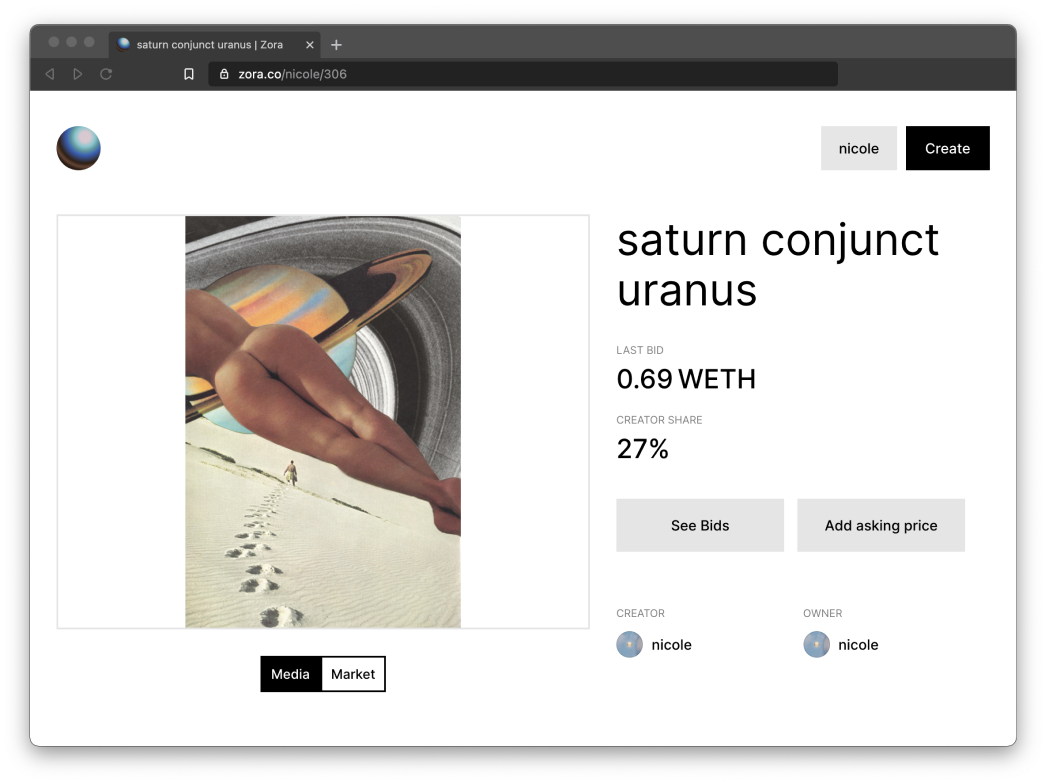1049x782 pixels.
Task: Click the owner nicole avatar
Action: pyautogui.click(x=816, y=645)
